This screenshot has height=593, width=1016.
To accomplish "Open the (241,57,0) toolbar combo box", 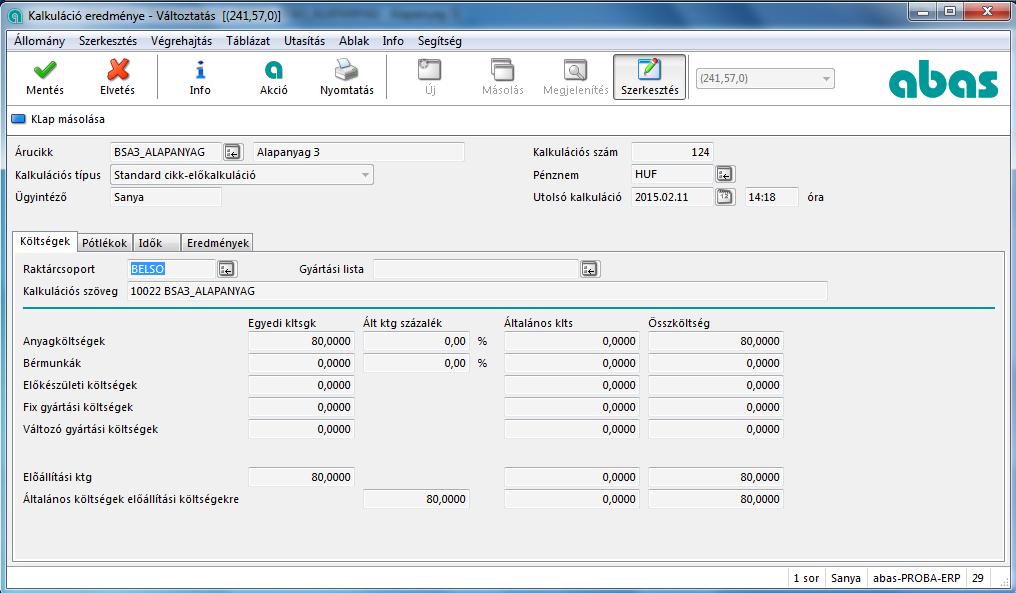I will click(x=765, y=78).
